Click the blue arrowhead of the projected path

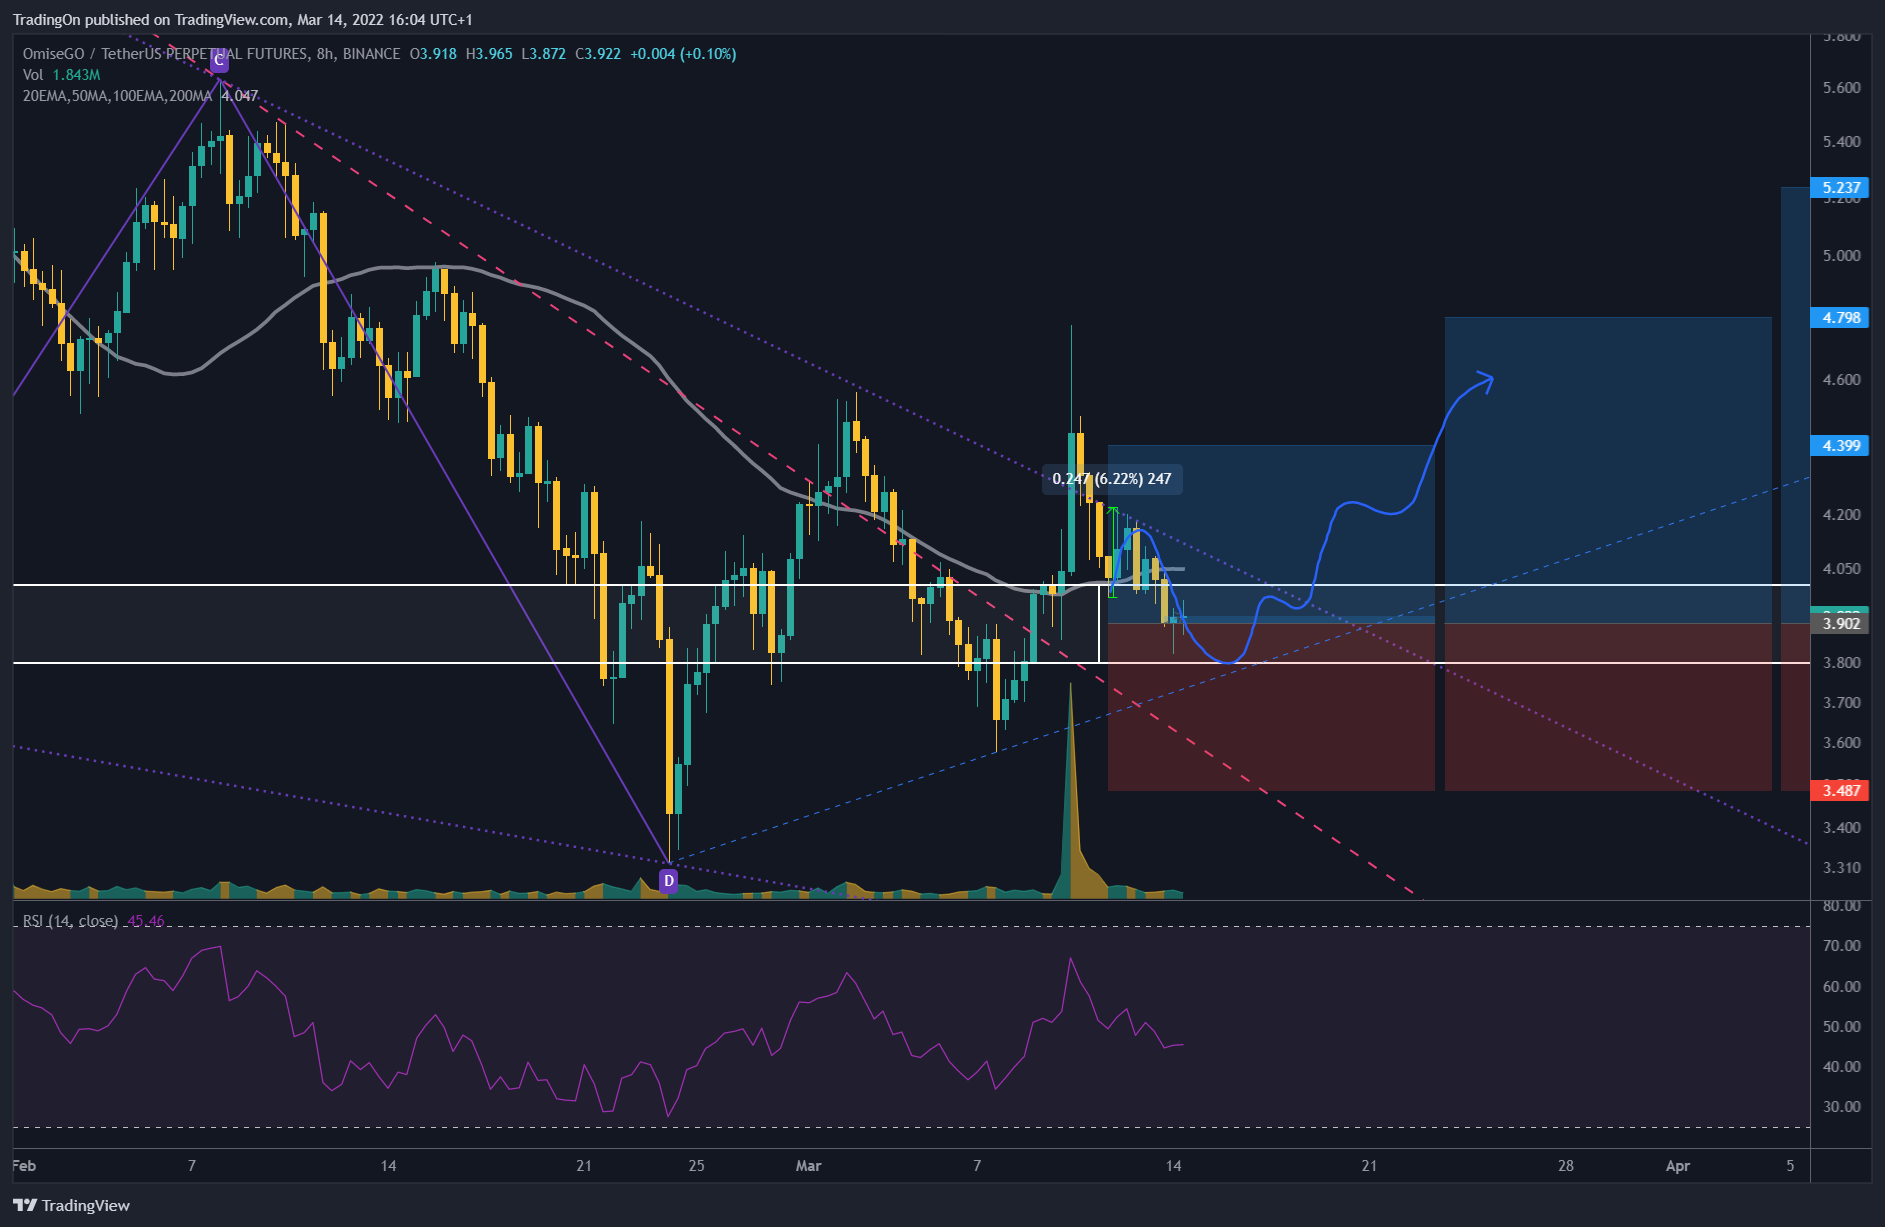point(1486,380)
